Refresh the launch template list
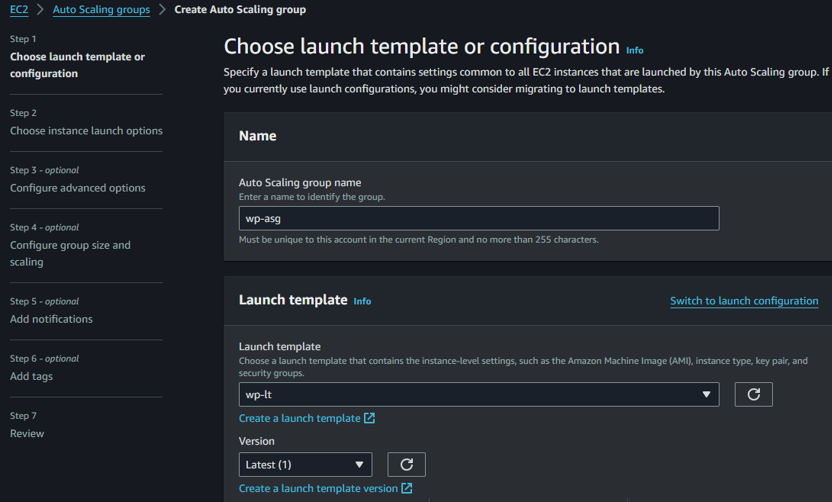Screen dimensions: 832x502 (753, 394)
